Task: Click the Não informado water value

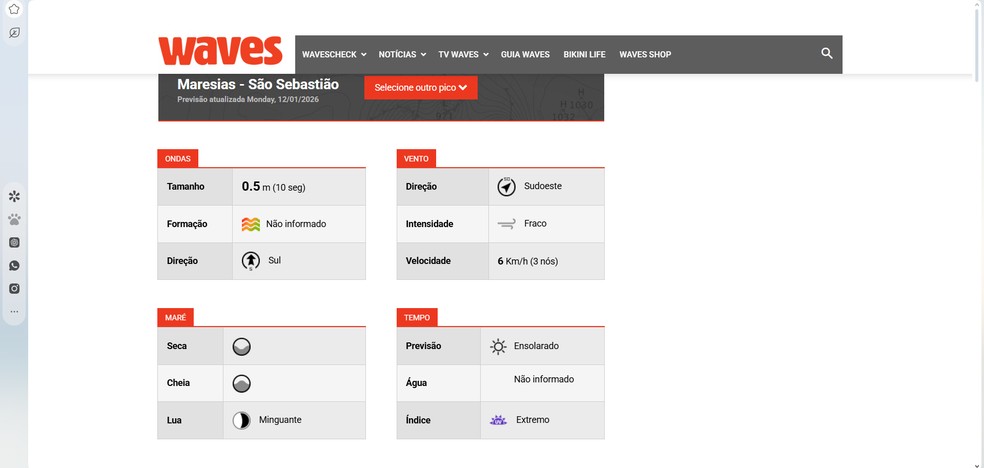Action: pos(544,380)
